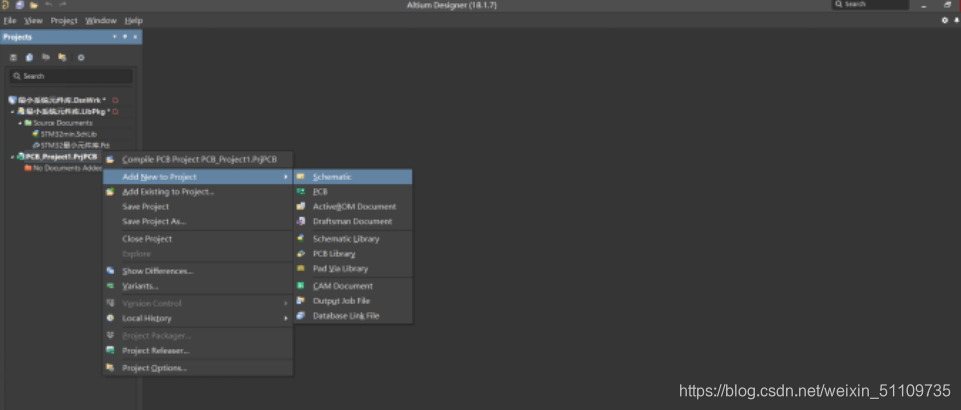Click red modified icon beside LibPkg project

pos(115,112)
